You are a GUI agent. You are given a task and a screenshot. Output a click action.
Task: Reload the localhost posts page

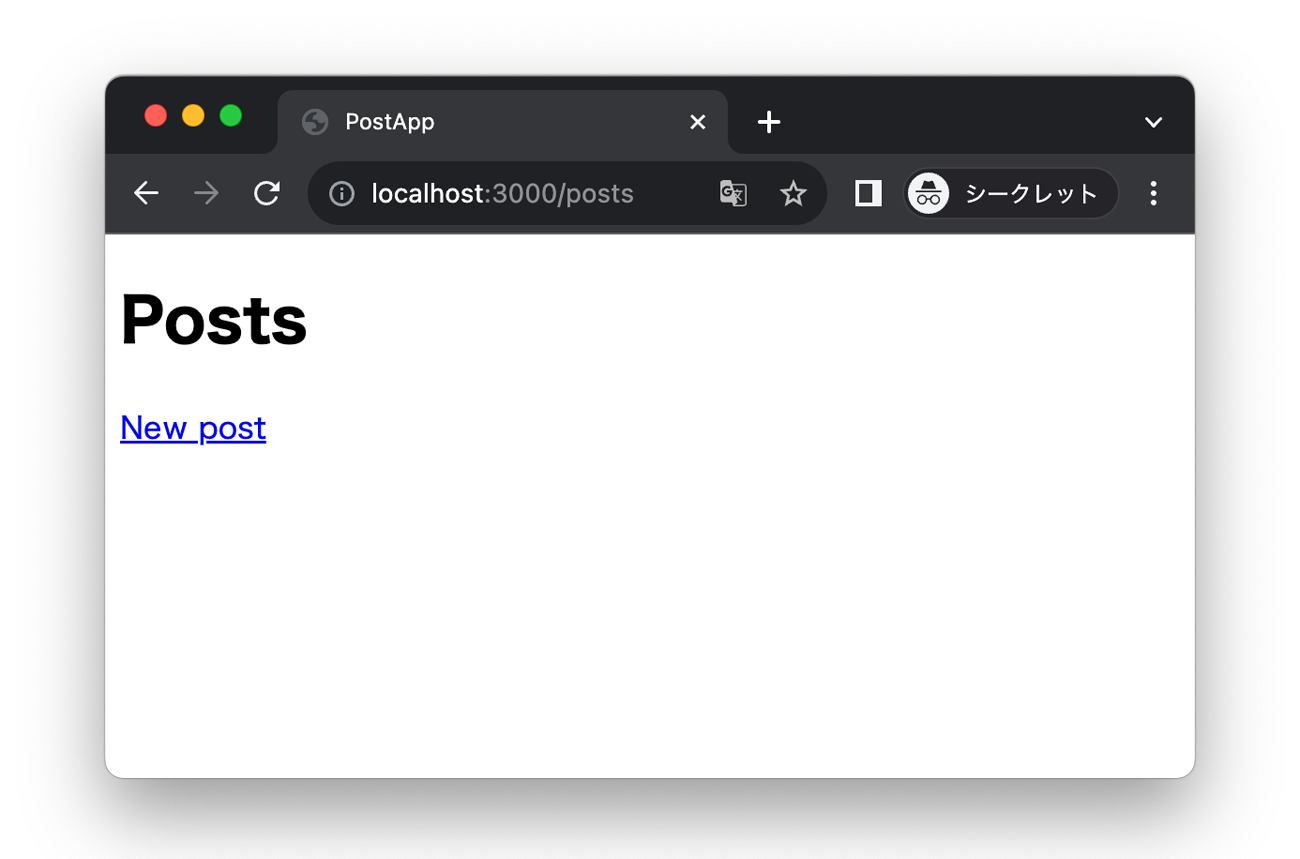(266, 193)
